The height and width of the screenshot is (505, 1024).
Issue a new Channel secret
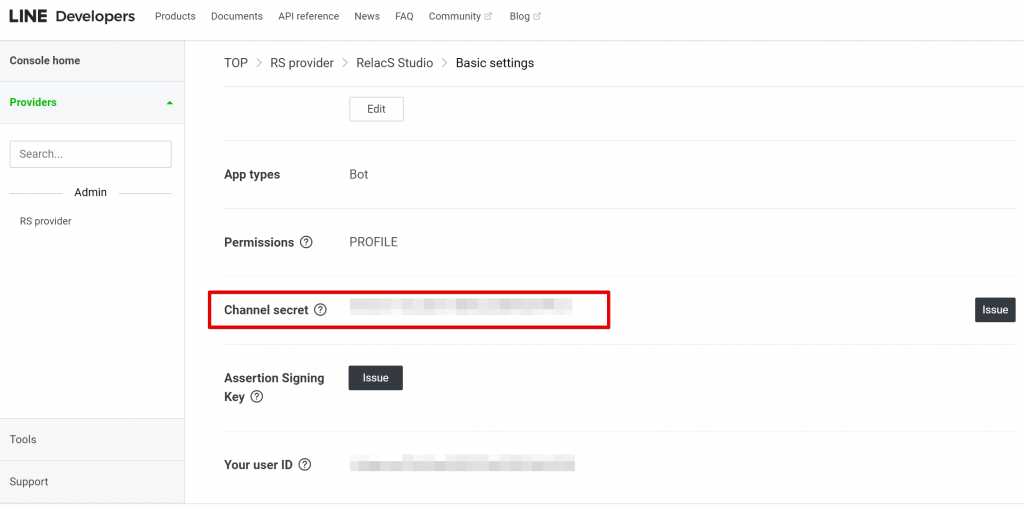tap(995, 310)
